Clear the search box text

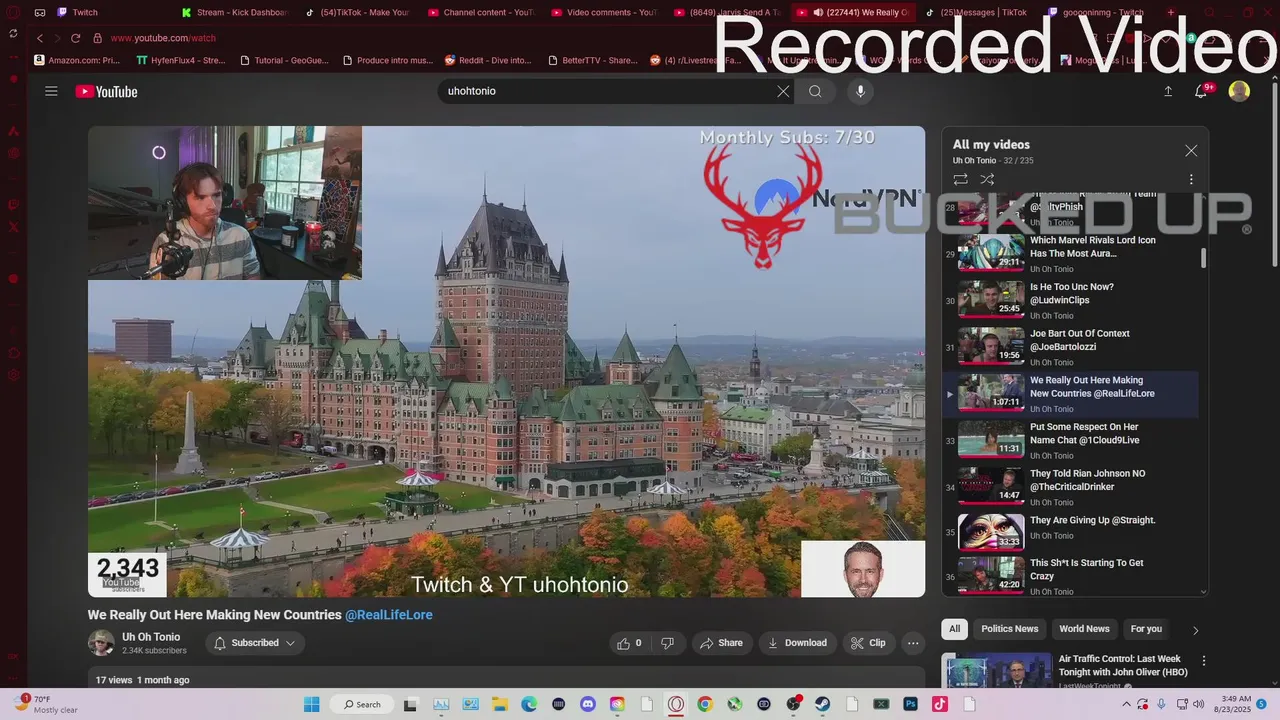point(783,91)
